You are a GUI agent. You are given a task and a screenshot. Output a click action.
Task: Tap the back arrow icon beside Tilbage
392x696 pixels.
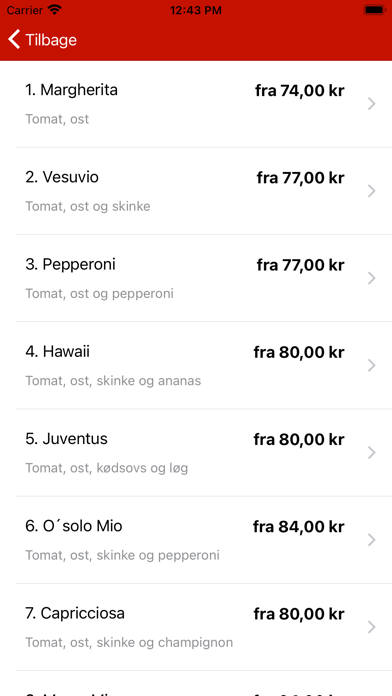14,40
